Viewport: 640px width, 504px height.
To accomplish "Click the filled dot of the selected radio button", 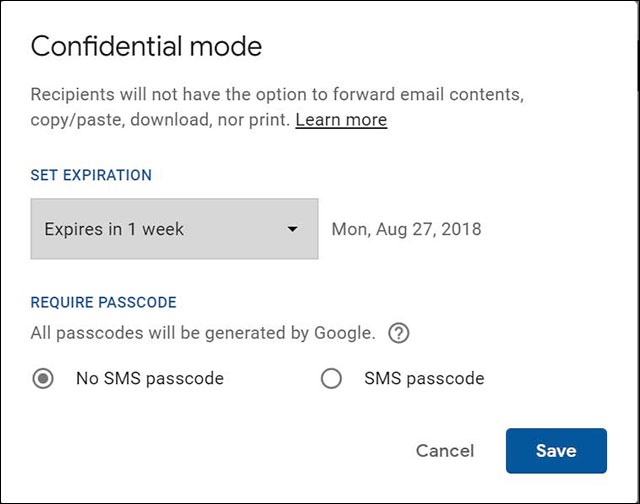I will (x=43, y=379).
